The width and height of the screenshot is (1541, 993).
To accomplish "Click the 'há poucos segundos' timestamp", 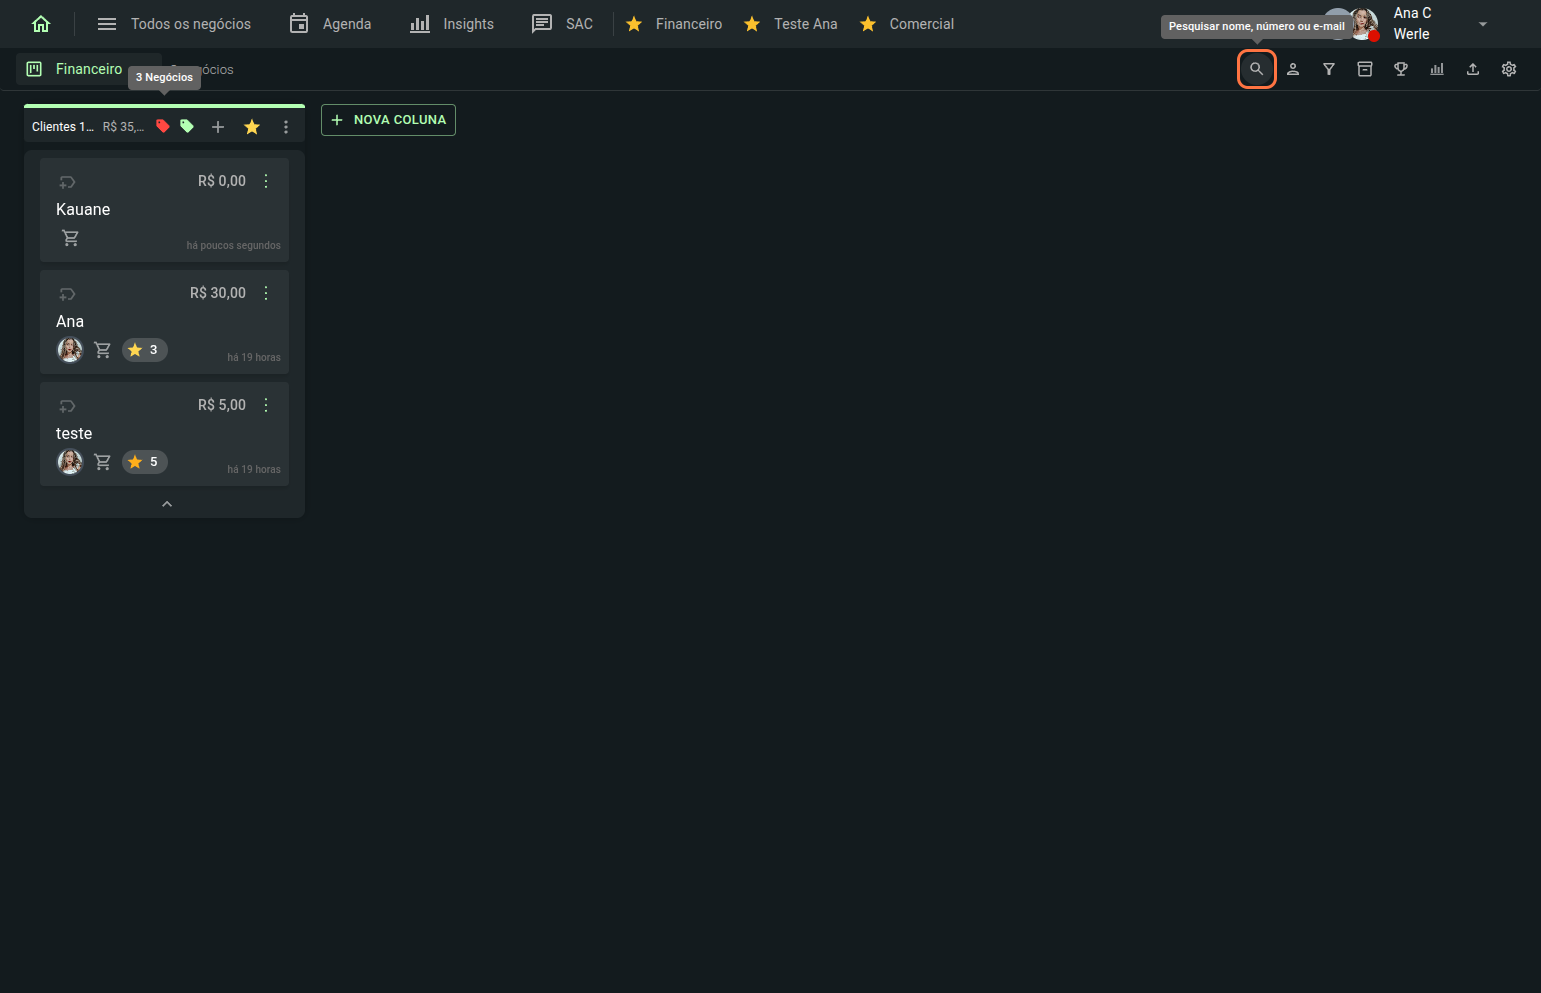I will (x=233, y=246).
